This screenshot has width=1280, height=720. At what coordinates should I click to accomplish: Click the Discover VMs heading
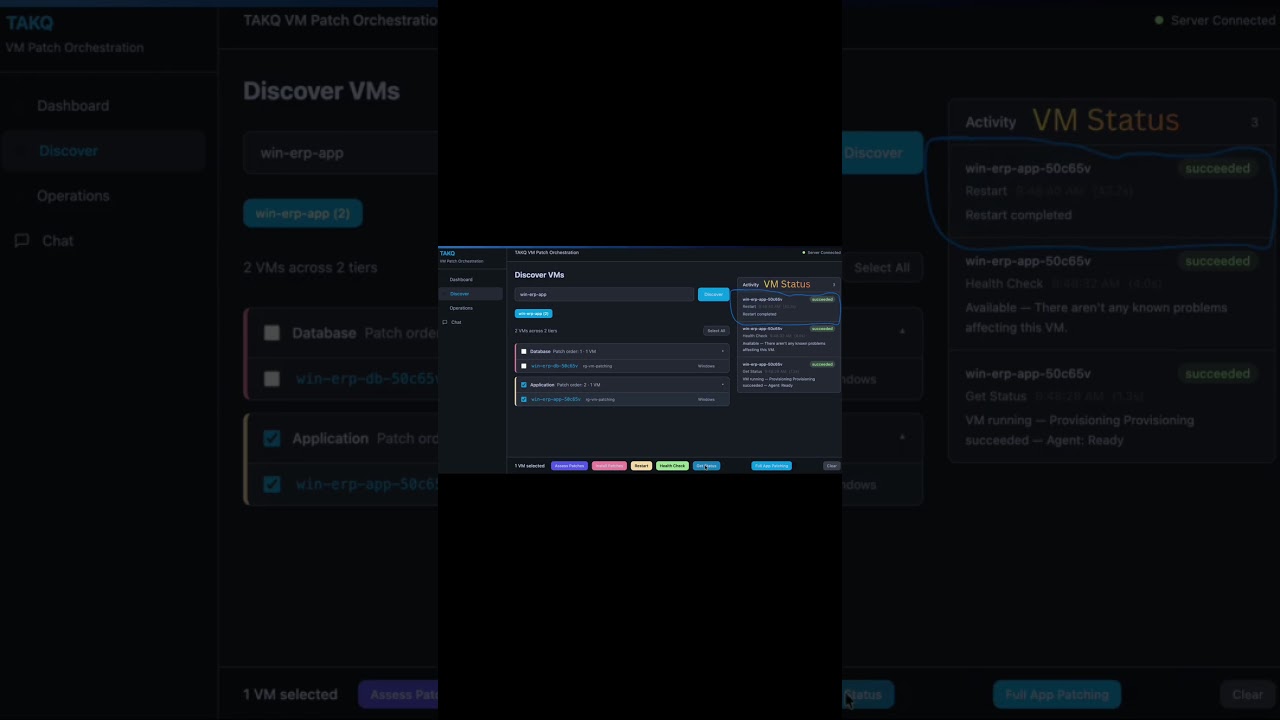(x=539, y=275)
